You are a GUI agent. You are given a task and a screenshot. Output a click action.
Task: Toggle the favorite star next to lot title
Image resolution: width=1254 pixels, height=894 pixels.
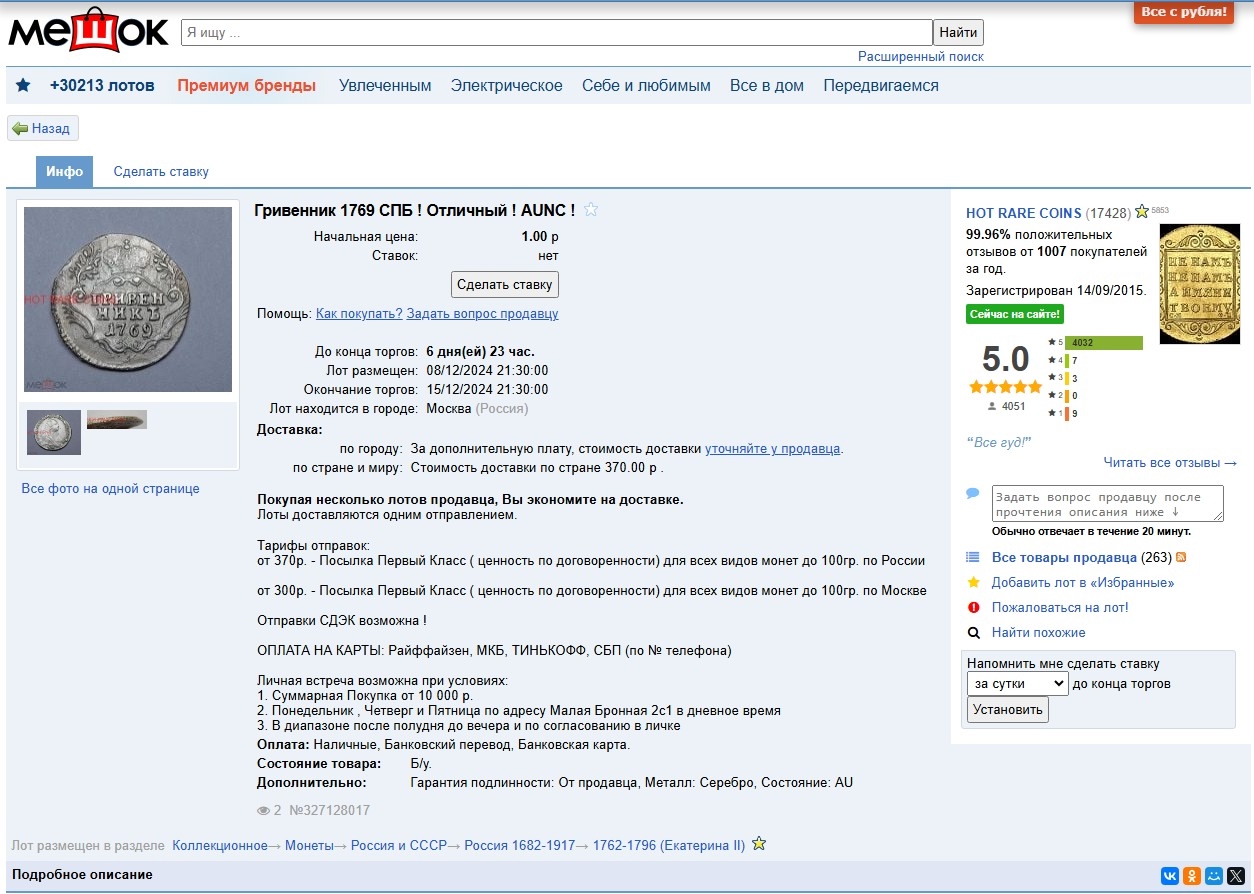[591, 210]
